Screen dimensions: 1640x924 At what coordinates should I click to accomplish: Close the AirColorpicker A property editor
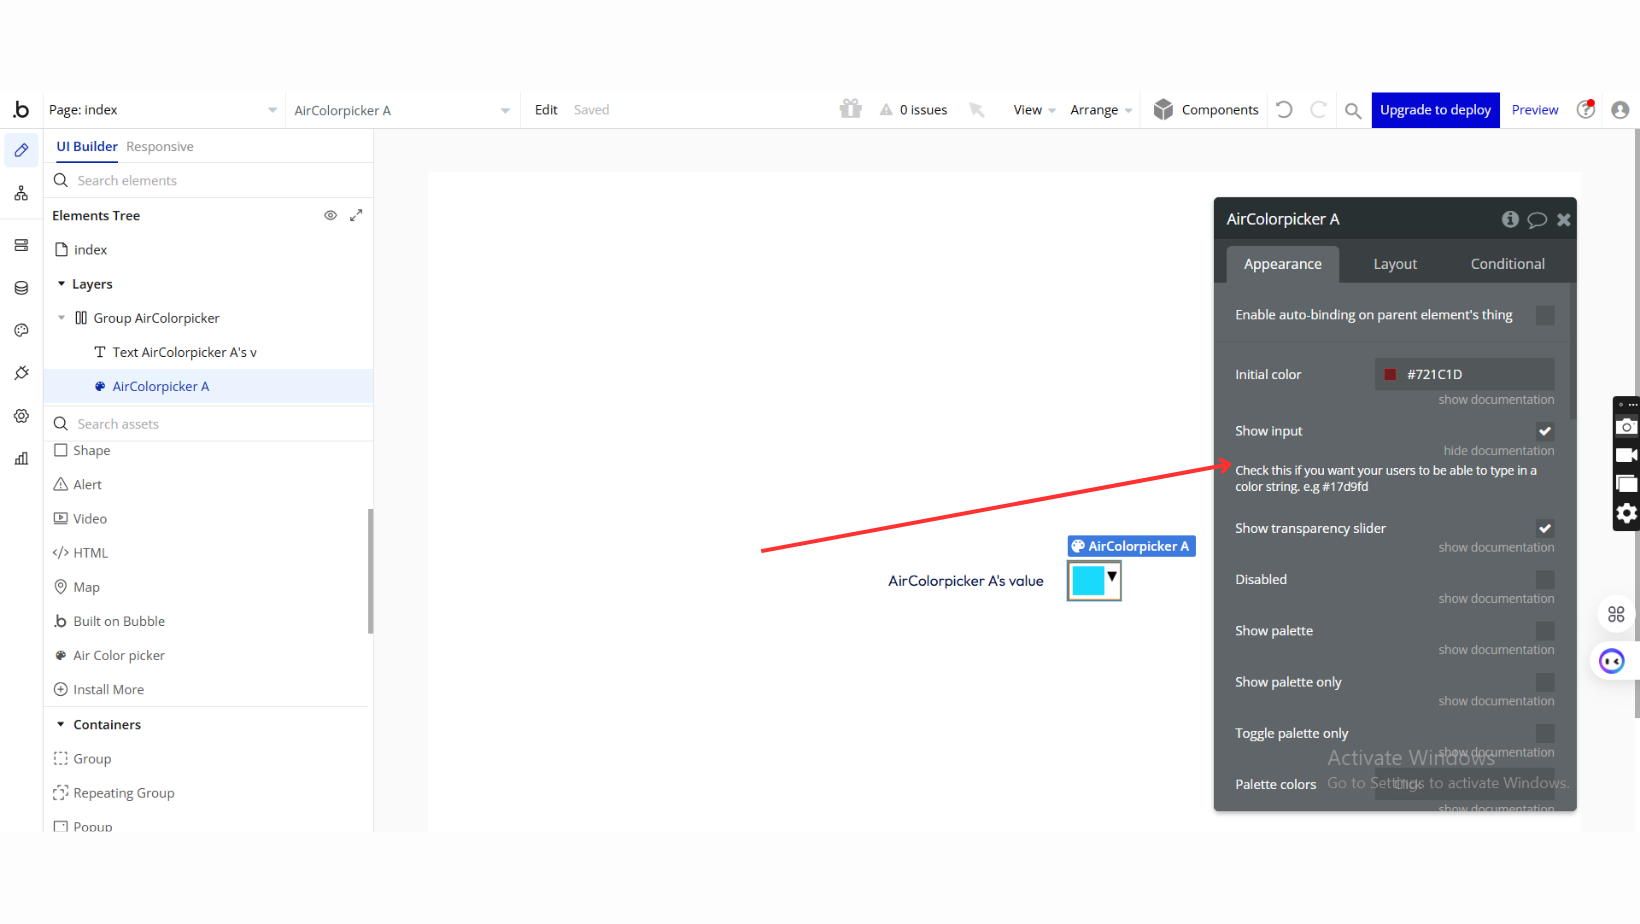point(1564,220)
